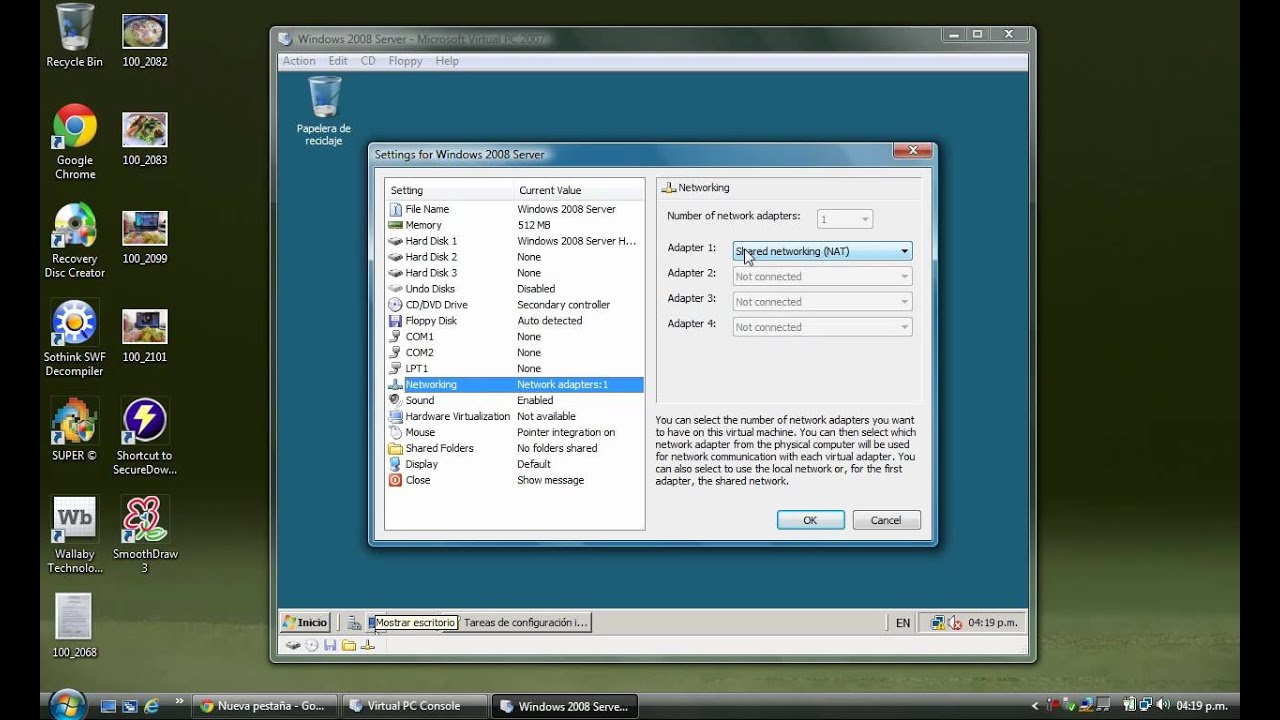The image size is (1280, 720).
Task: Click Show Desktop in host quick launch
Action: (109, 706)
